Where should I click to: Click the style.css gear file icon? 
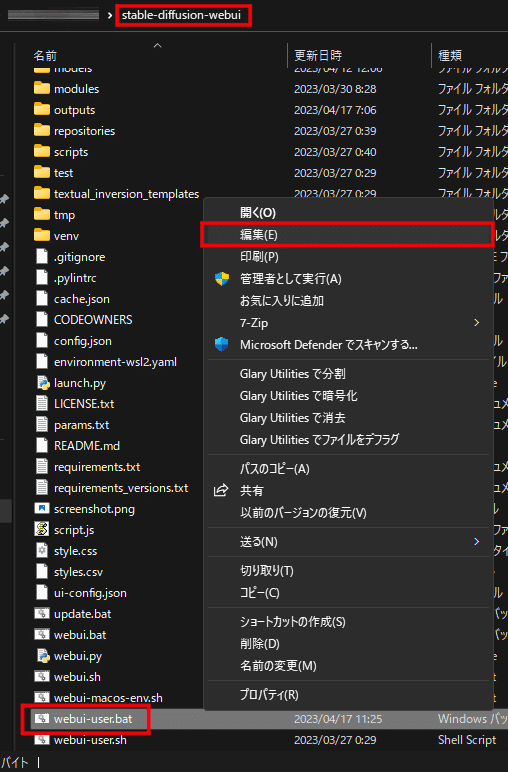[42, 550]
